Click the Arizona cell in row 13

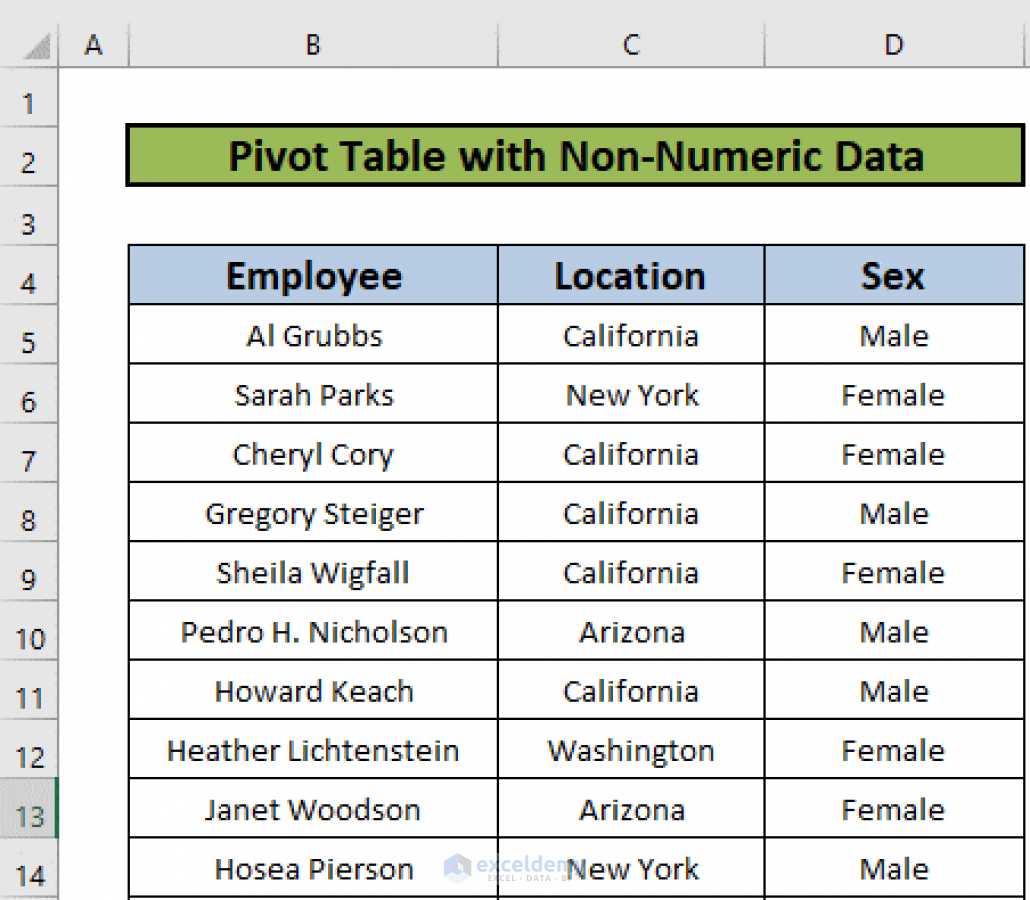click(630, 809)
